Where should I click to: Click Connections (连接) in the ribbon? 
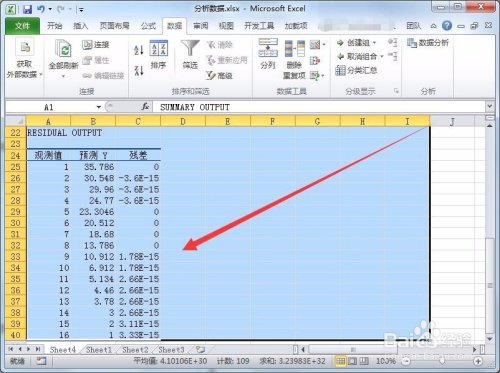(x=96, y=45)
